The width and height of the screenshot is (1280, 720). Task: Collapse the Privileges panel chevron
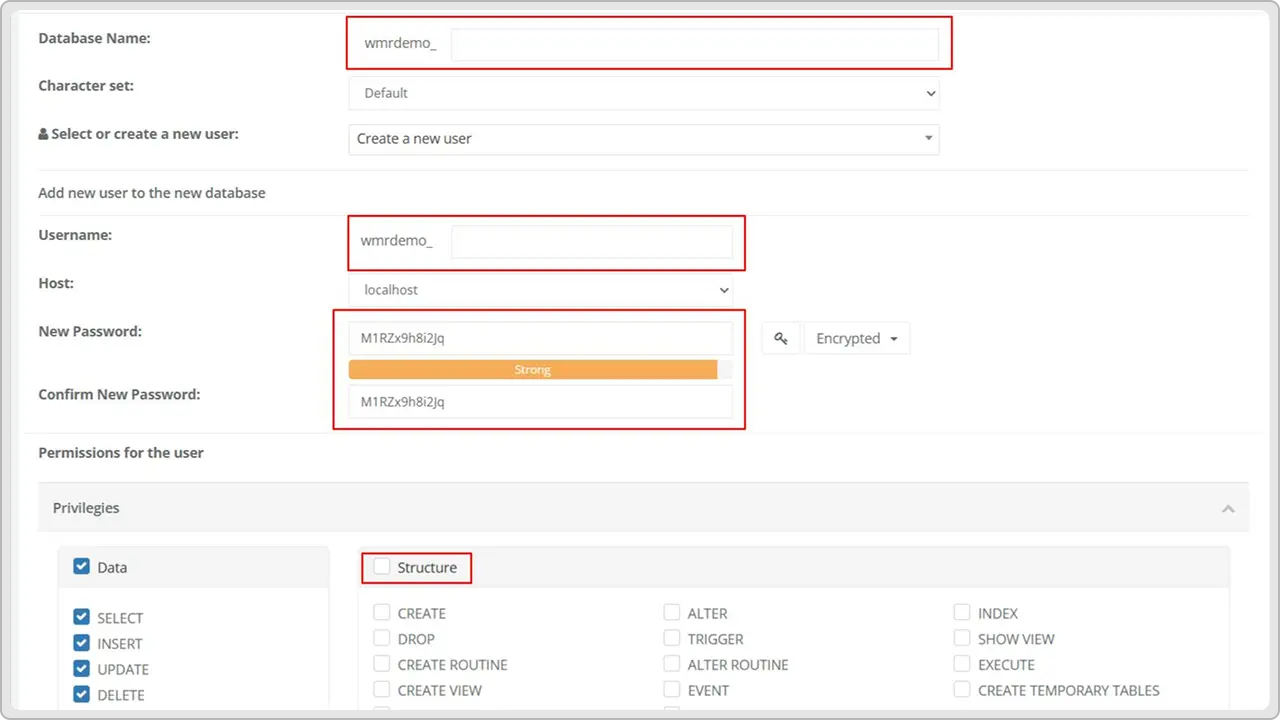[x=1228, y=509]
